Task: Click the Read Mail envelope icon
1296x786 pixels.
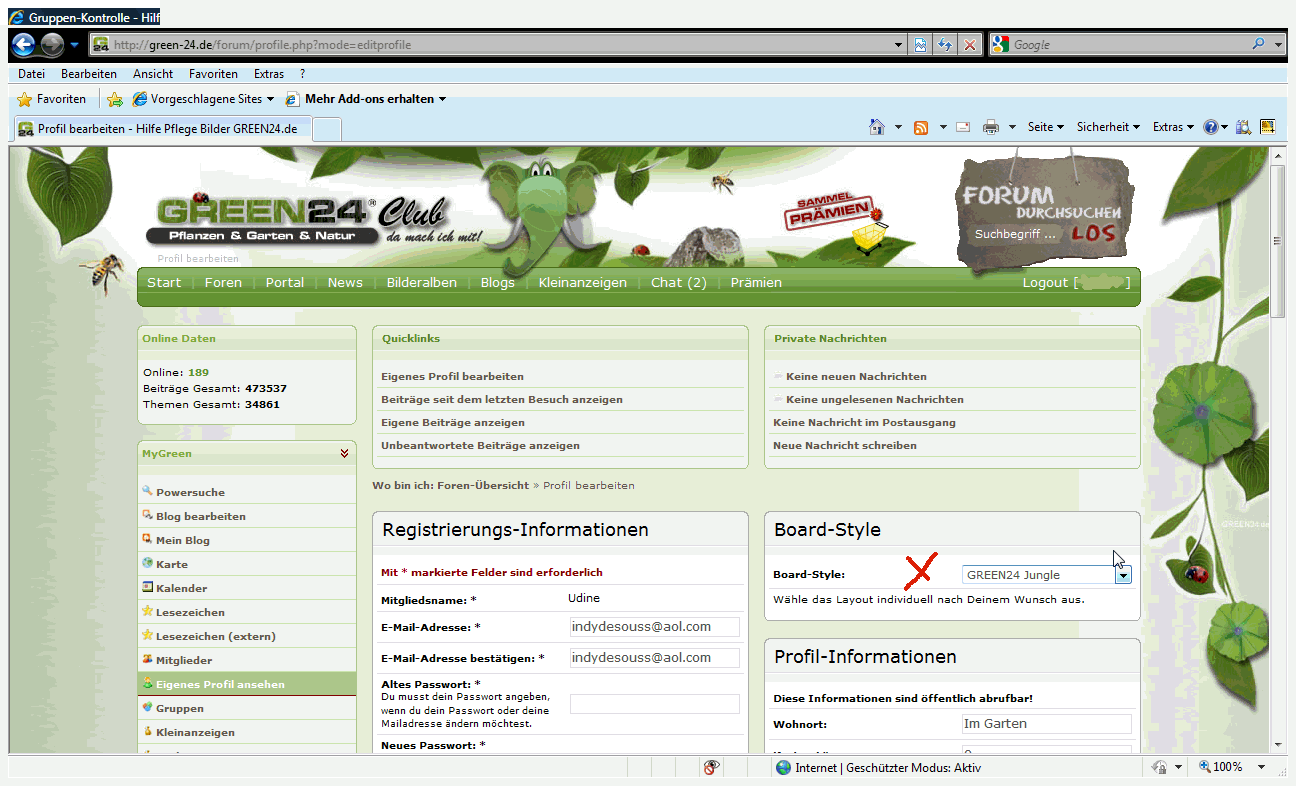Action: click(x=962, y=127)
